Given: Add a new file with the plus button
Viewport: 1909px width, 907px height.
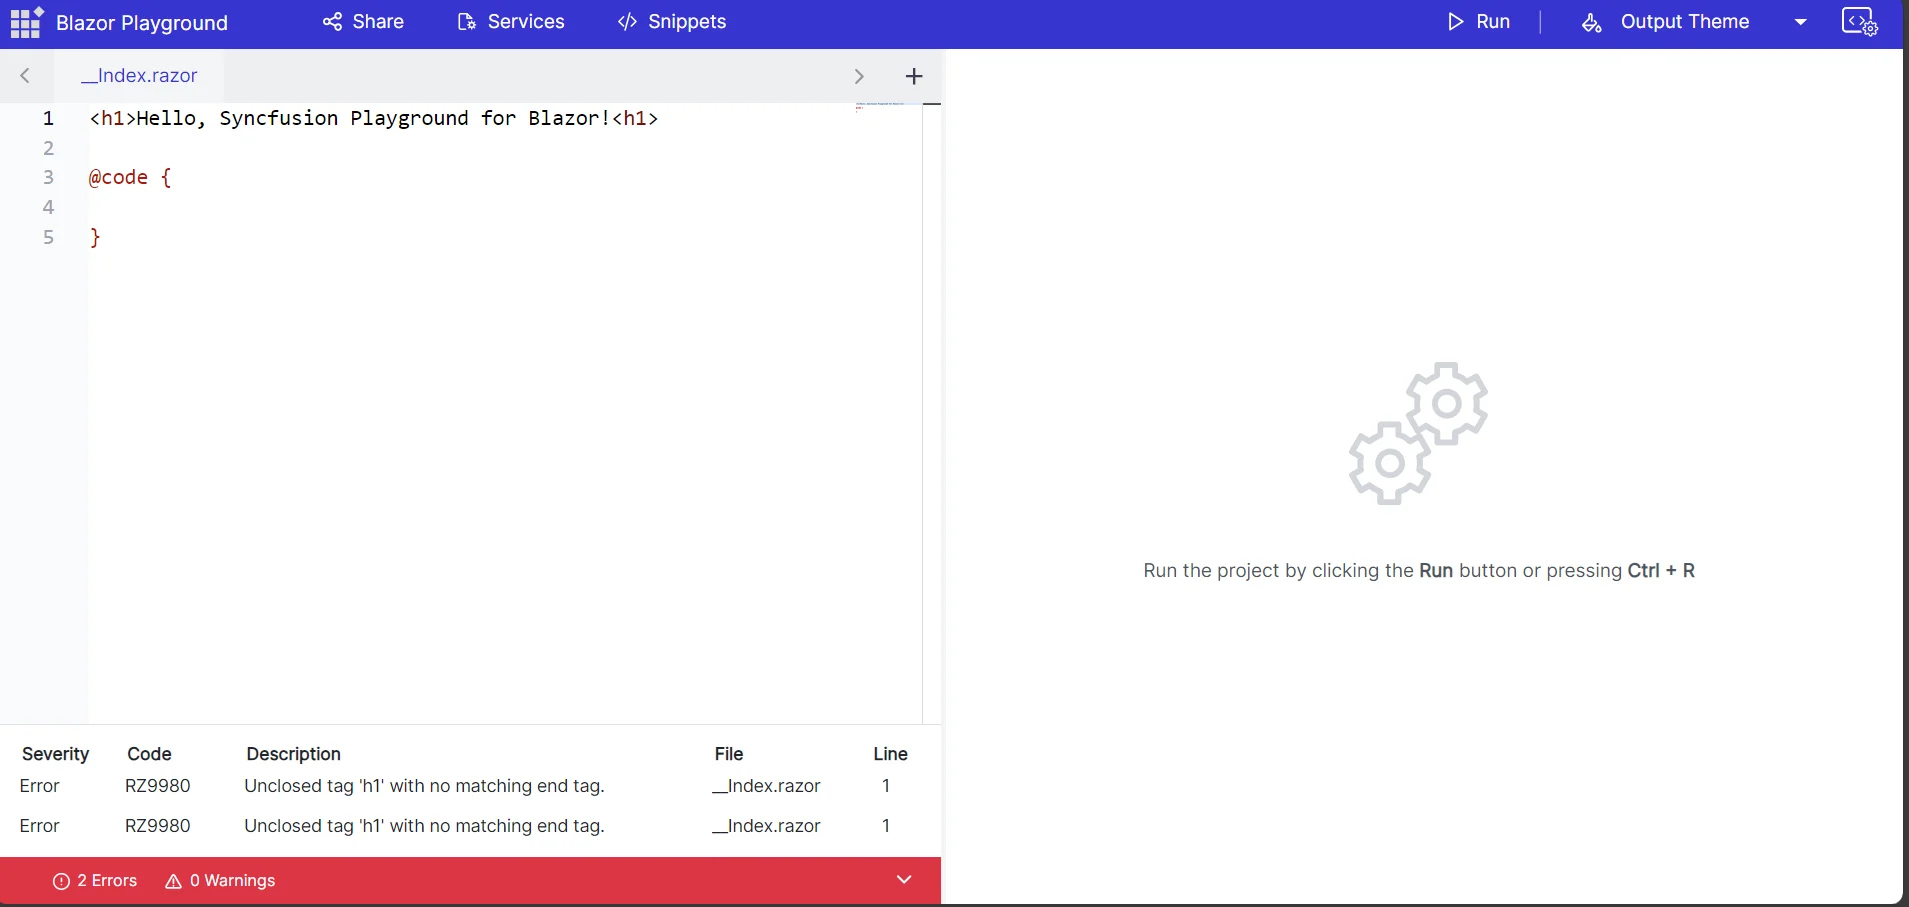Looking at the screenshot, I should pos(913,76).
